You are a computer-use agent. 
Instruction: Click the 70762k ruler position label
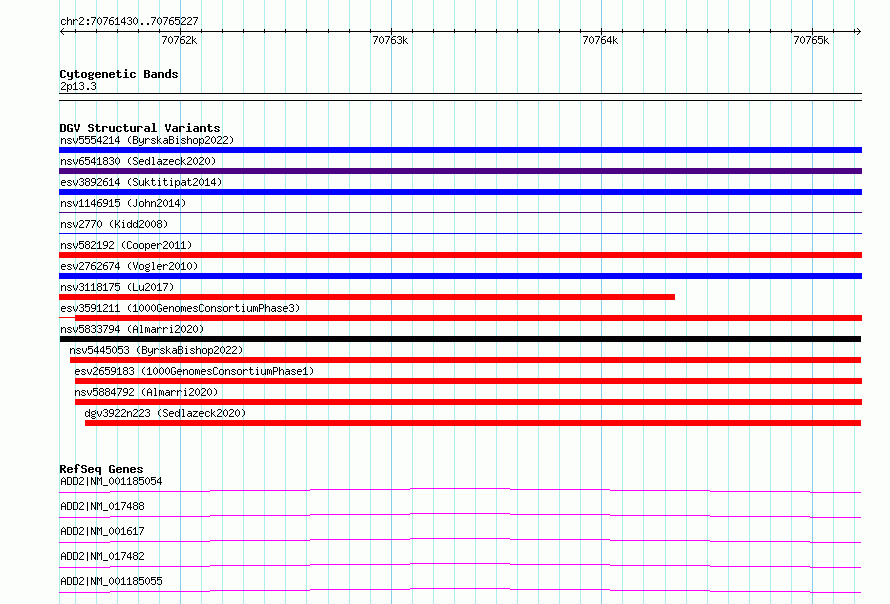tap(179, 40)
